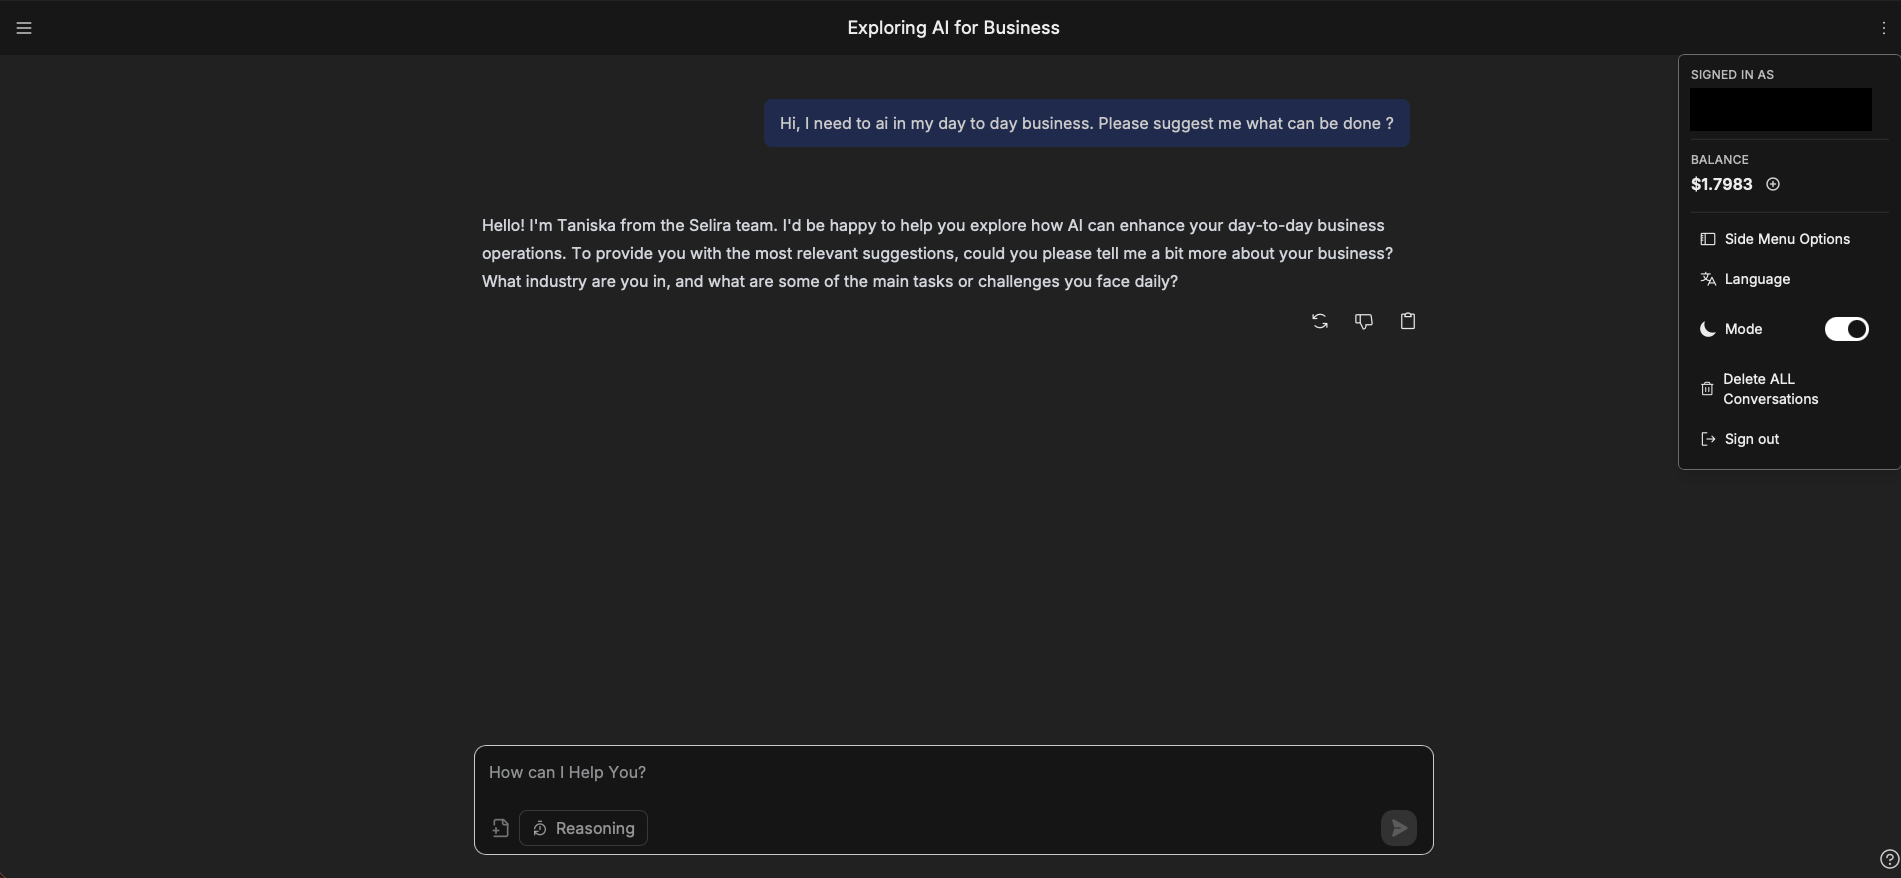Click the $1.7983 balance amount
Image resolution: width=1901 pixels, height=878 pixels.
1721,184
